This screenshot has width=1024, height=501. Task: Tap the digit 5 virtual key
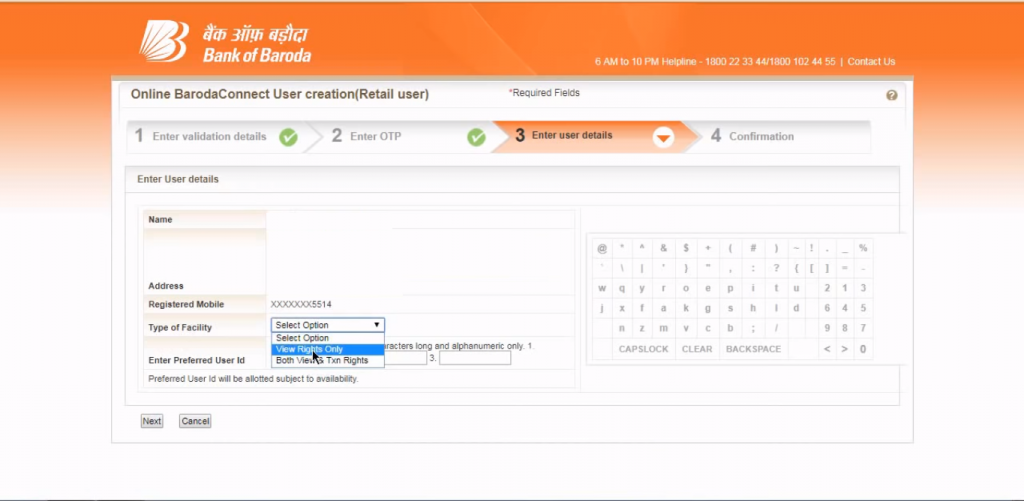pos(863,308)
